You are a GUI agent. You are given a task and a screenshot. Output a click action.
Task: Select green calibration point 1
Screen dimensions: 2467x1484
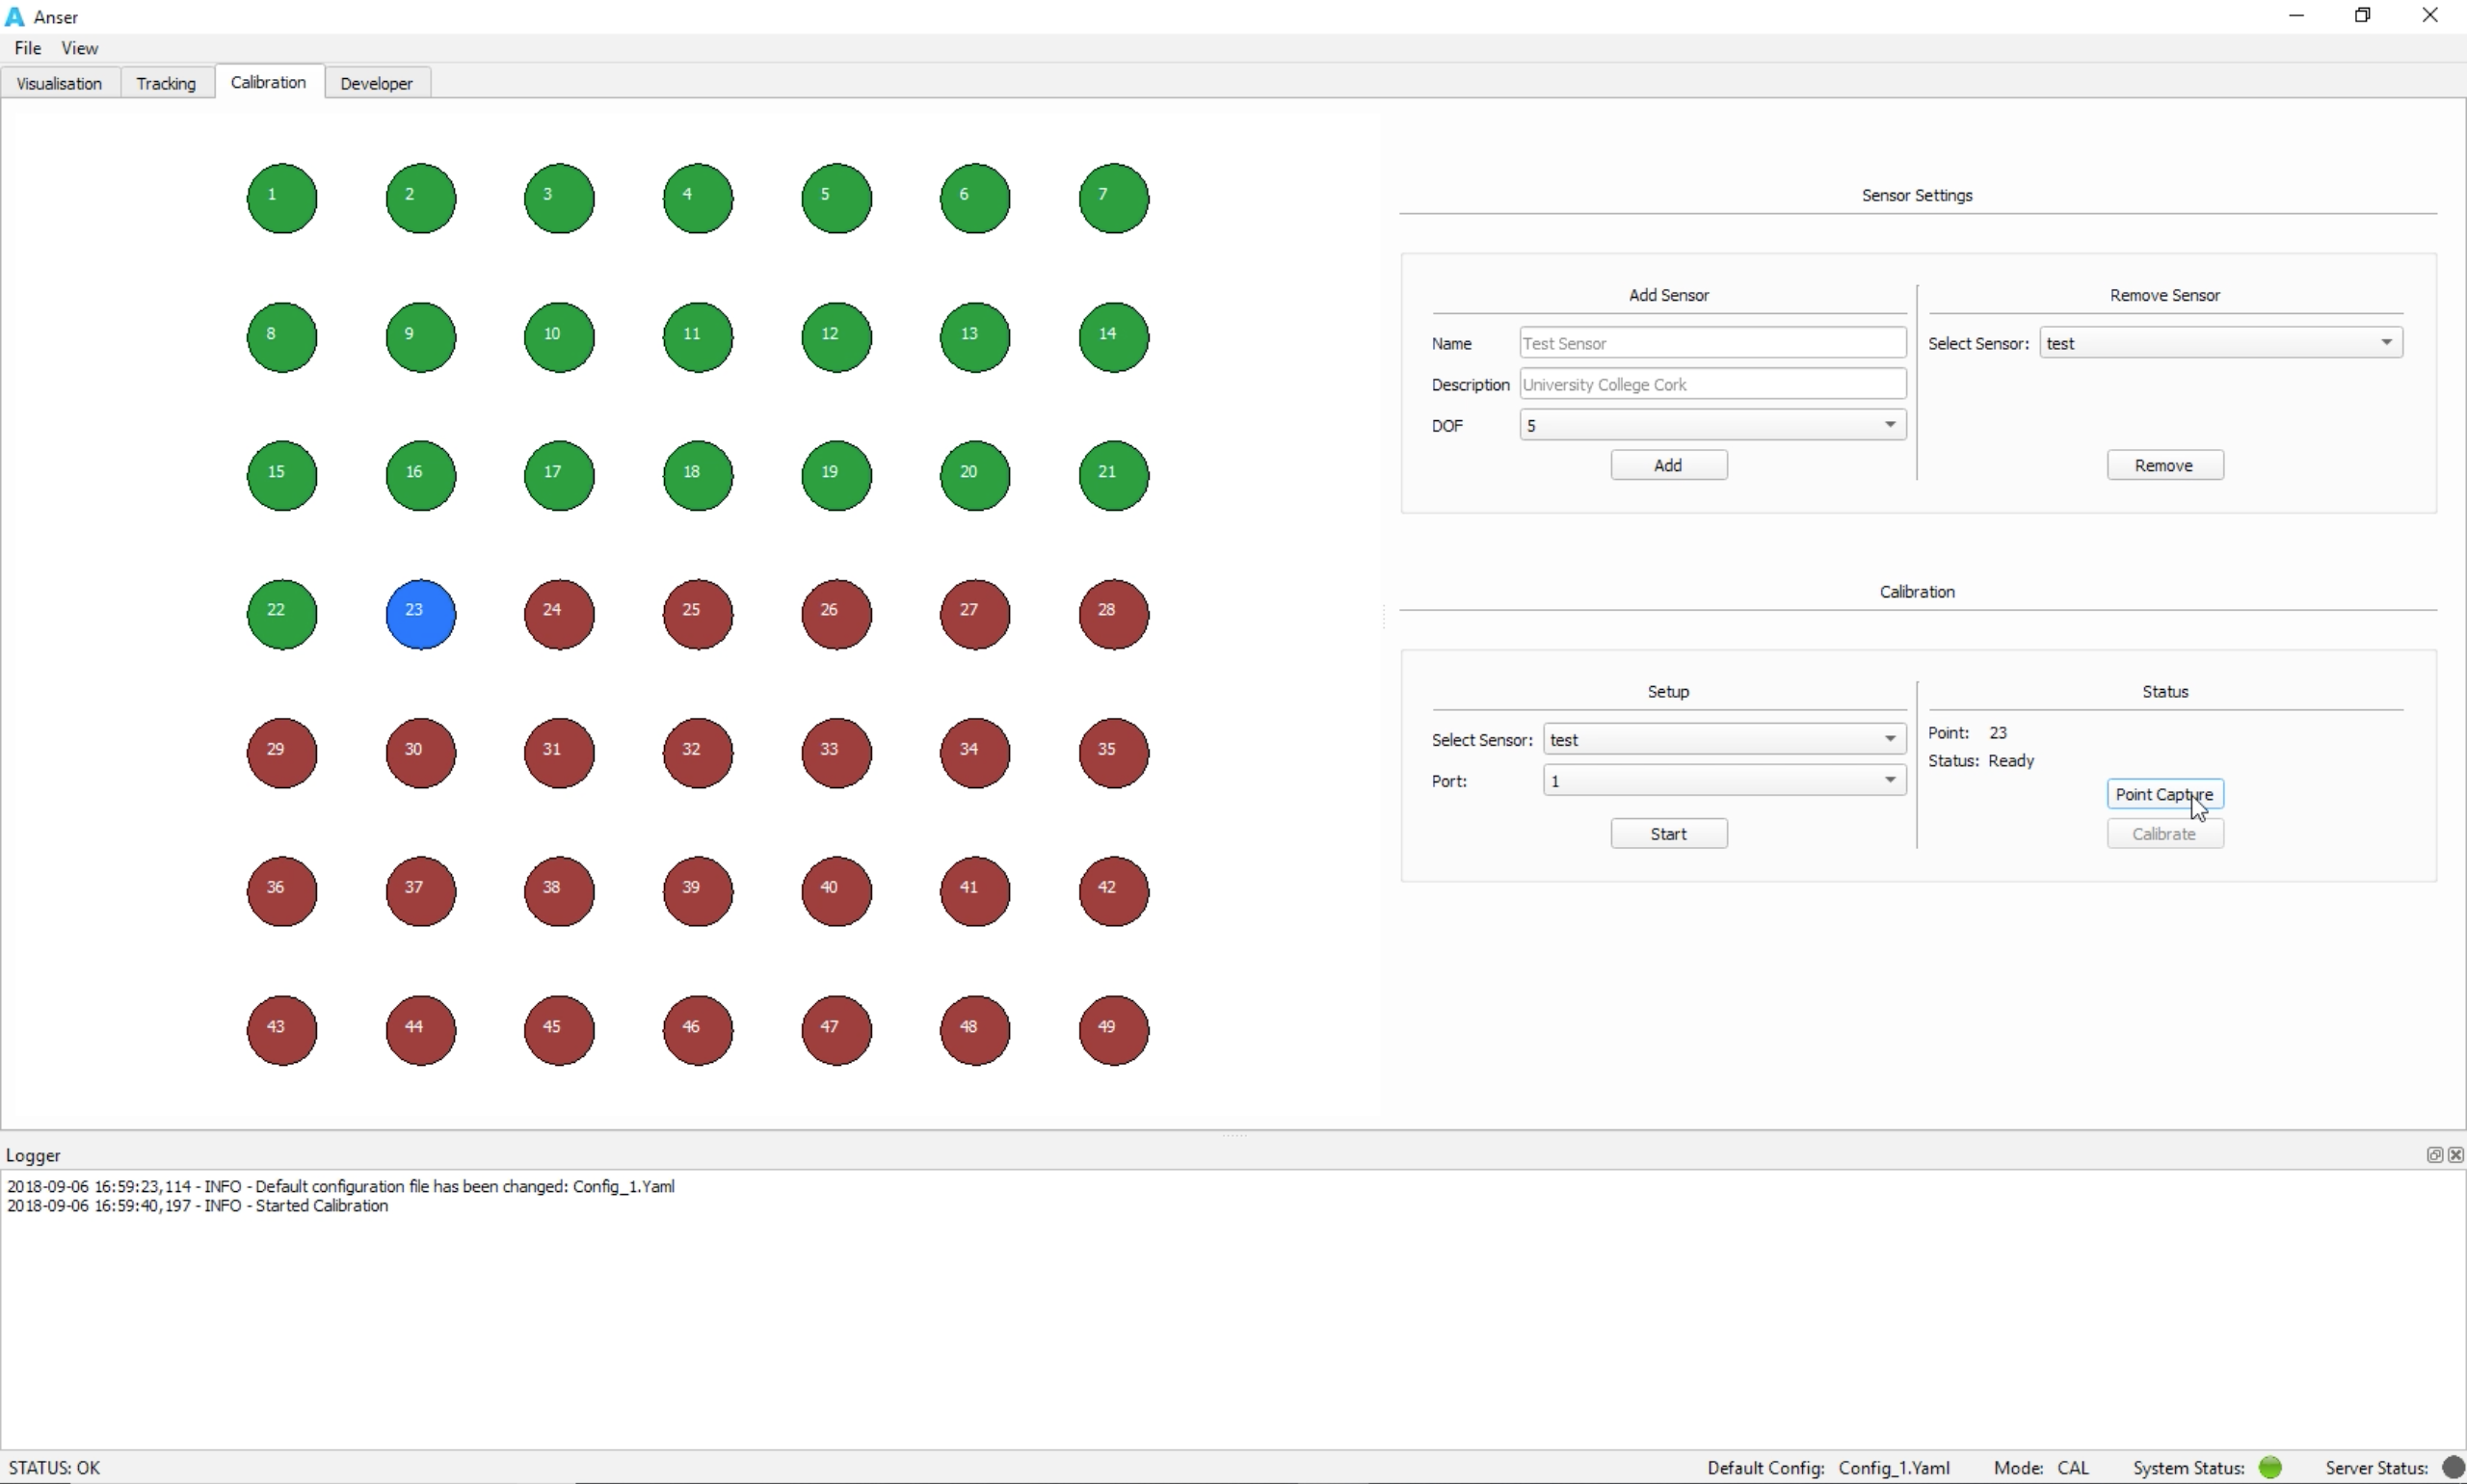(x=280, y=197)
